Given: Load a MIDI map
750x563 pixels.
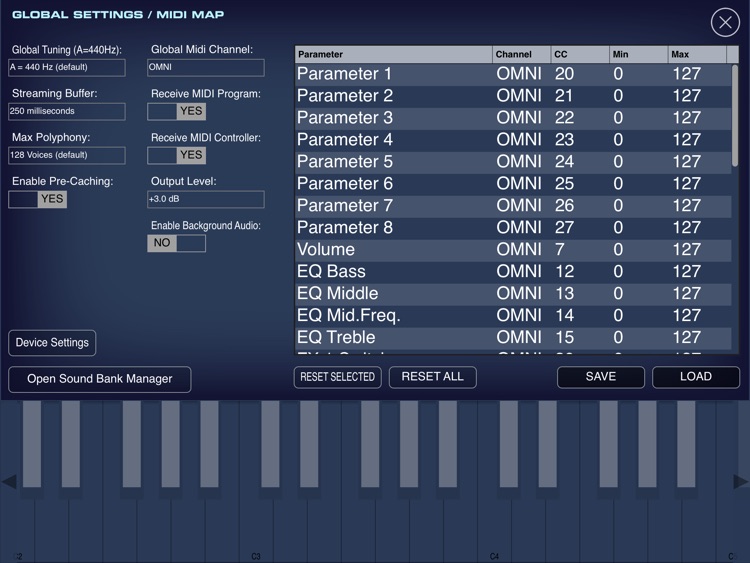Looking at the screenshot, I should [696, 377].
